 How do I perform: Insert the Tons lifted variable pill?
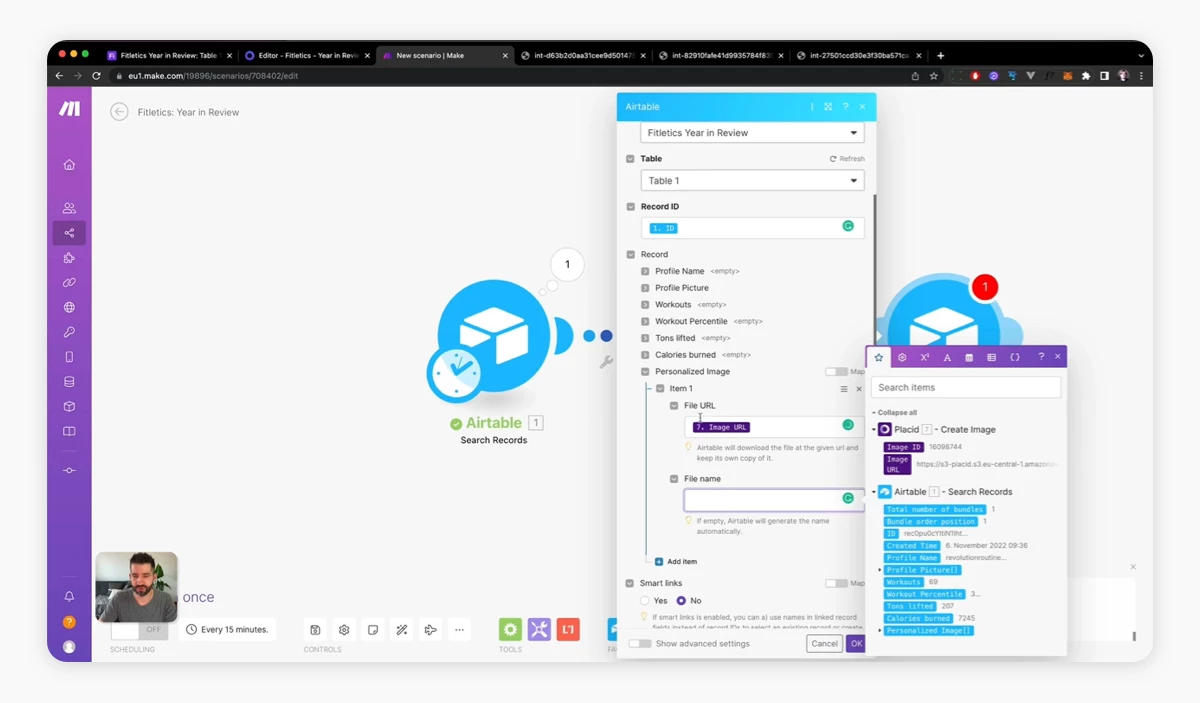910,606
